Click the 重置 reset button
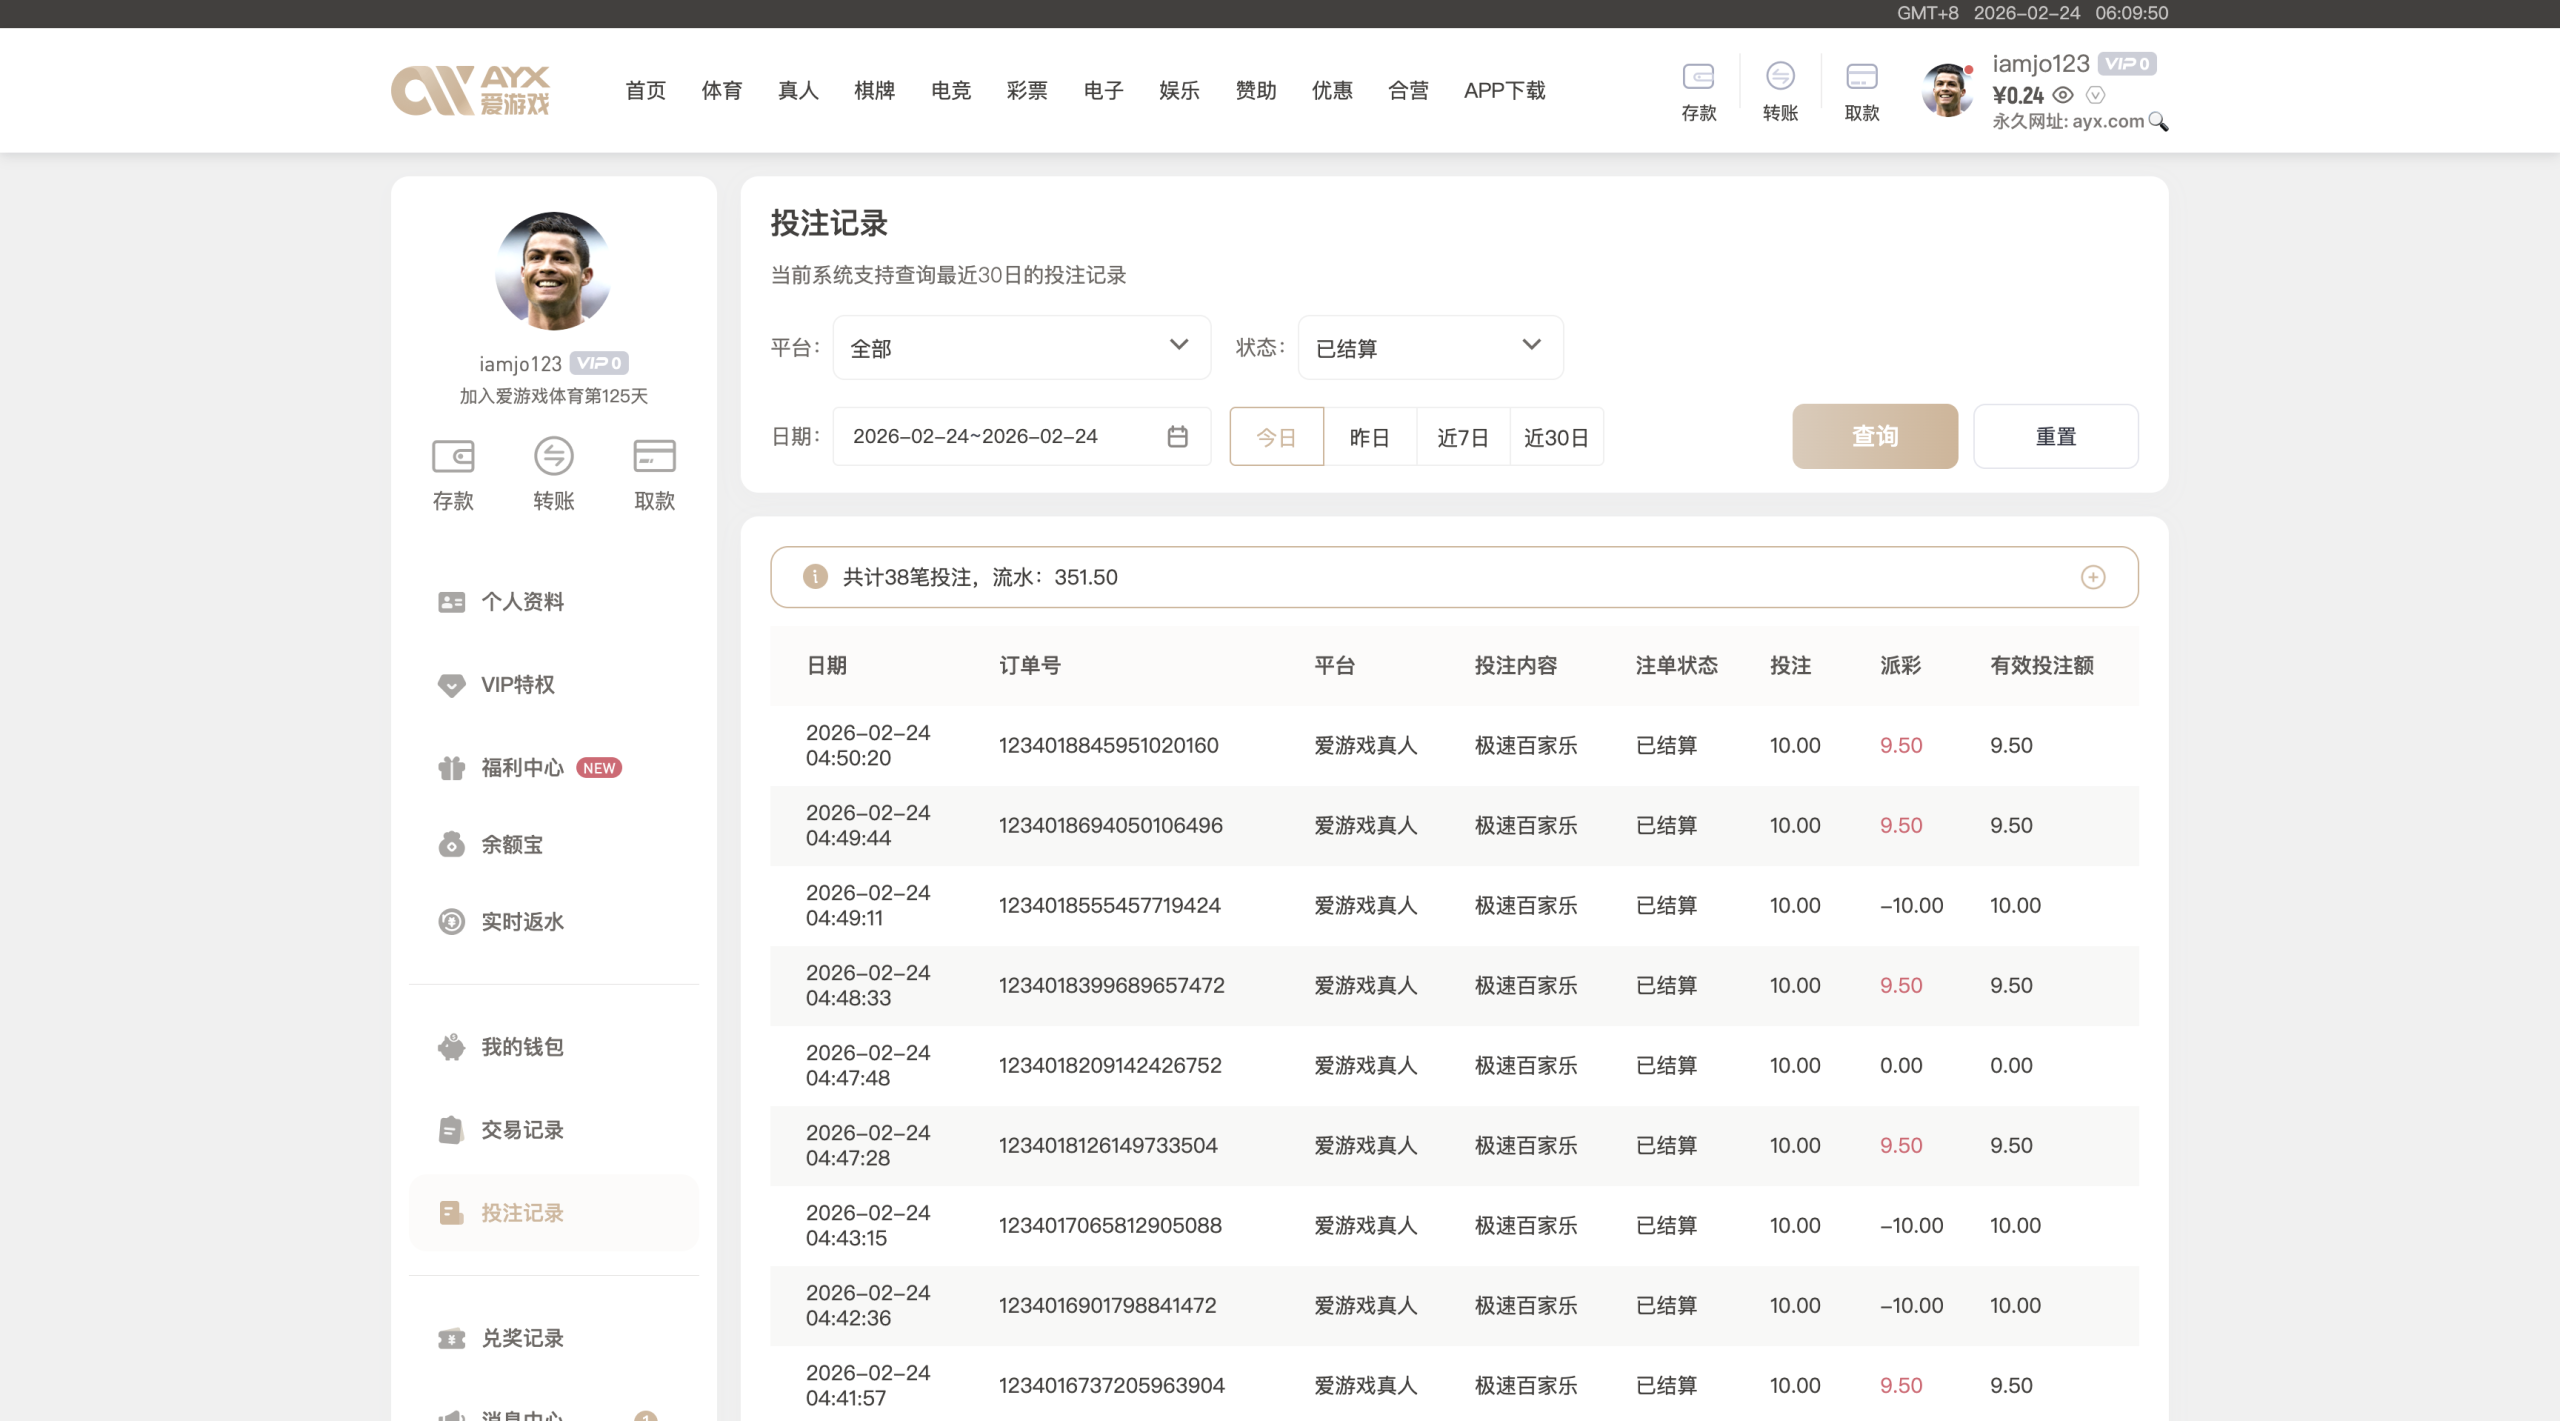2560x1421 pixels. (2055, 437)
